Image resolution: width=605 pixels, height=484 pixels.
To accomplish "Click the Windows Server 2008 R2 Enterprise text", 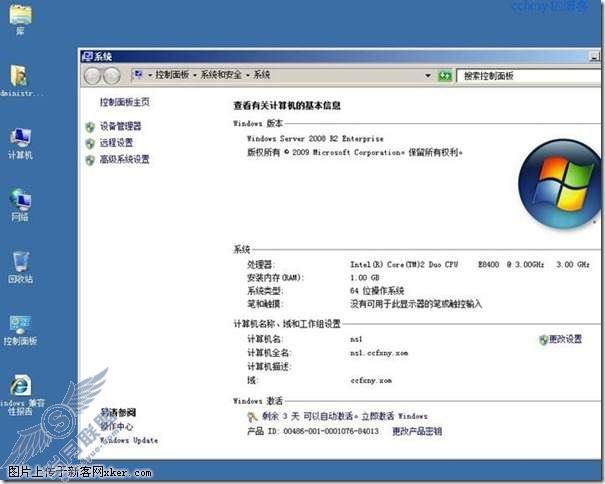I will tap(315, 139).
